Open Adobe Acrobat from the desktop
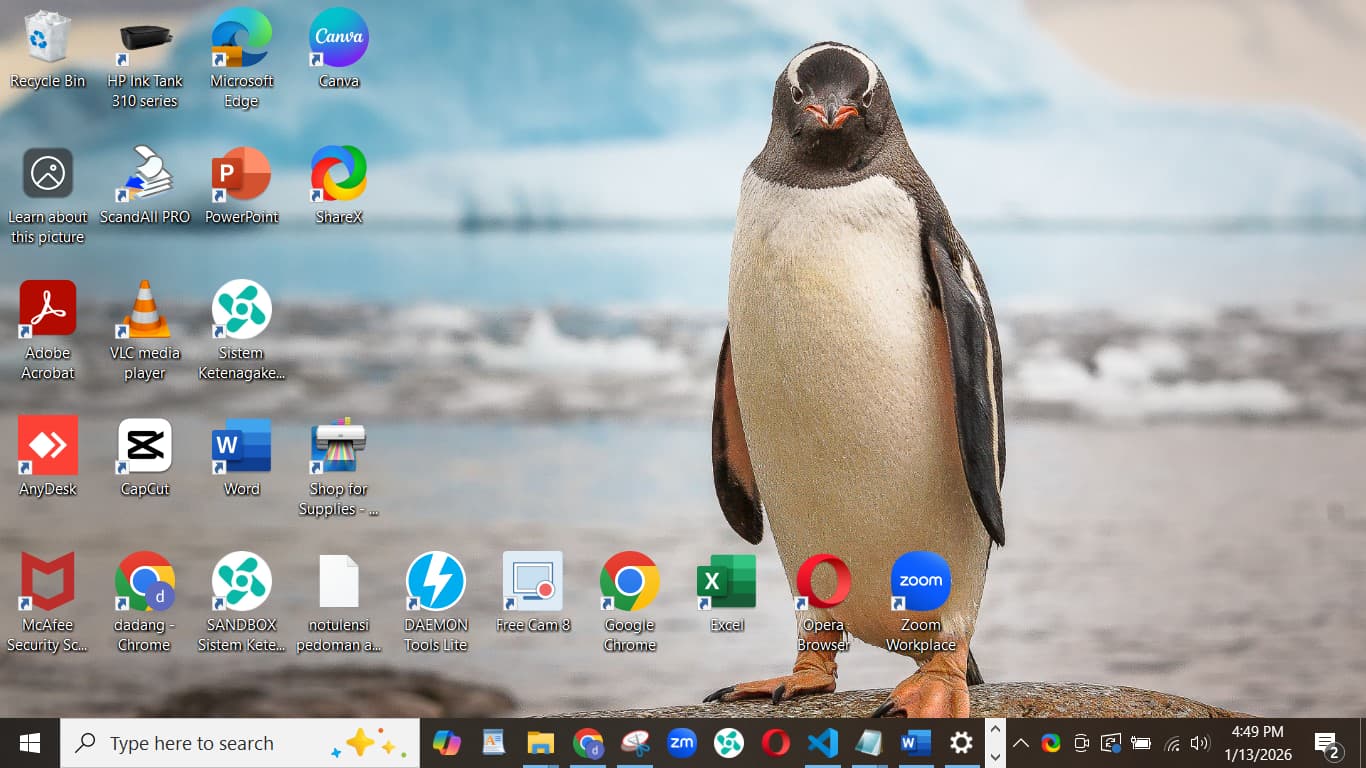 47,307
